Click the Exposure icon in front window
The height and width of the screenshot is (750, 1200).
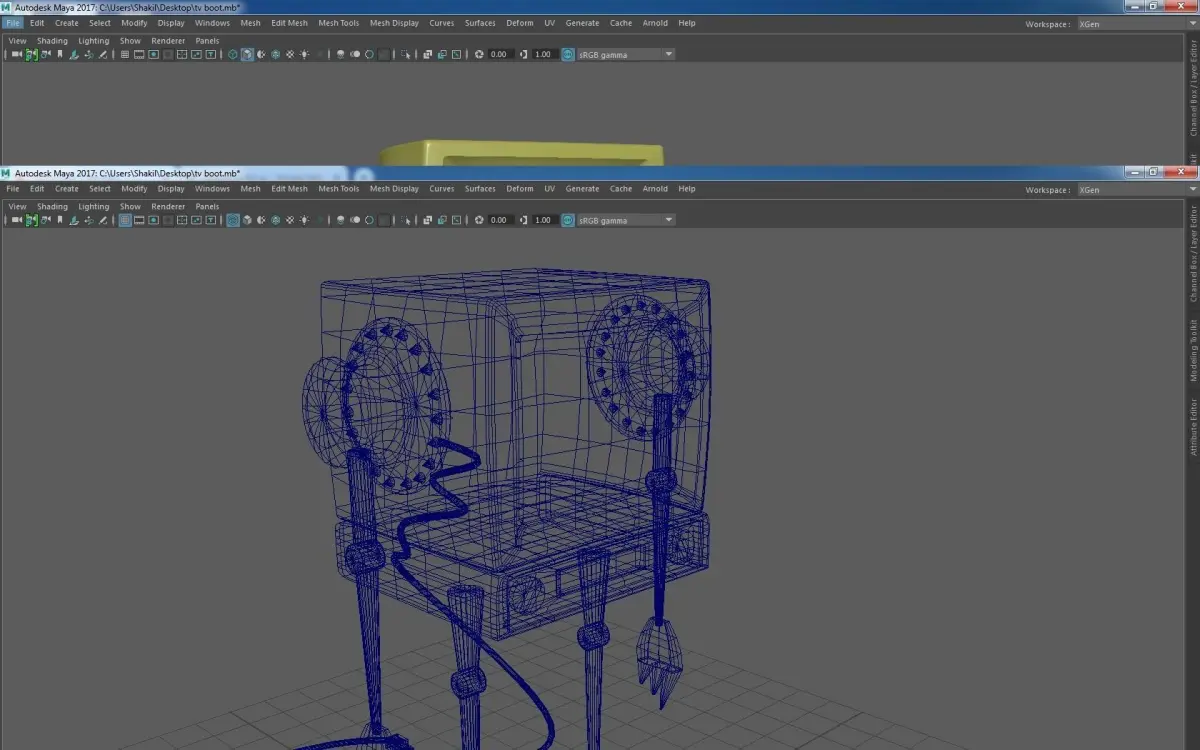click(479, 220)
